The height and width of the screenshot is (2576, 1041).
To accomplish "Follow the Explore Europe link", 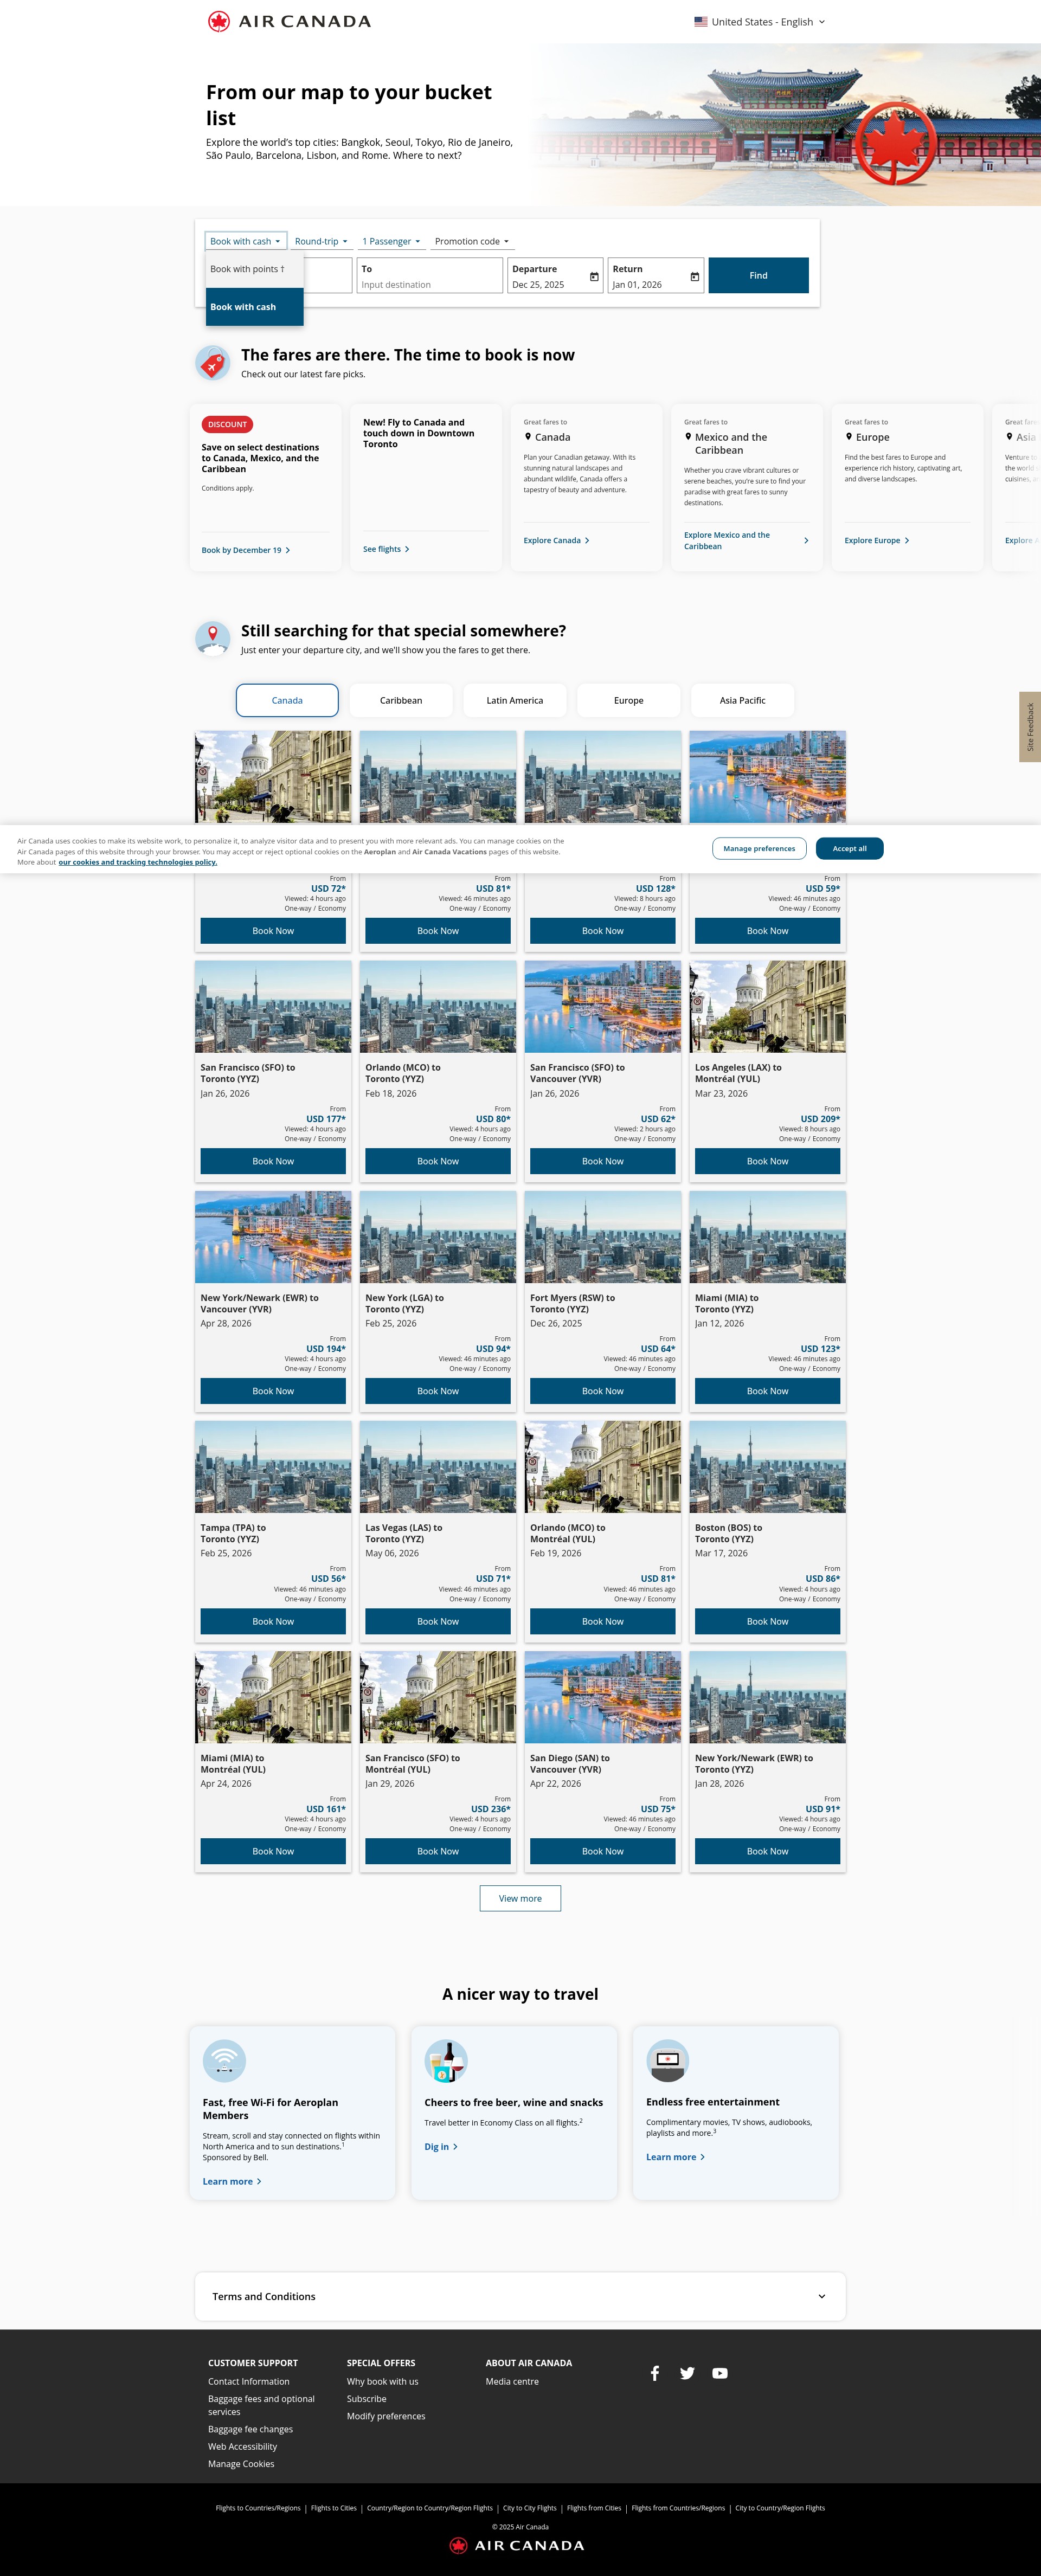I will [877, 541].
